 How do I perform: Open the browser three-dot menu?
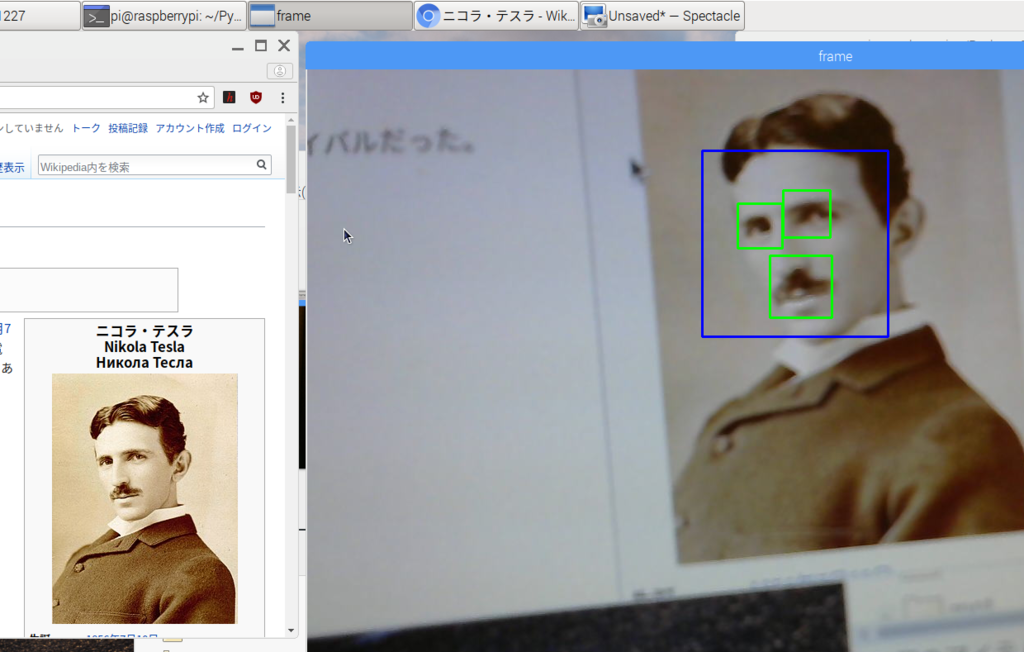(283, 97)
